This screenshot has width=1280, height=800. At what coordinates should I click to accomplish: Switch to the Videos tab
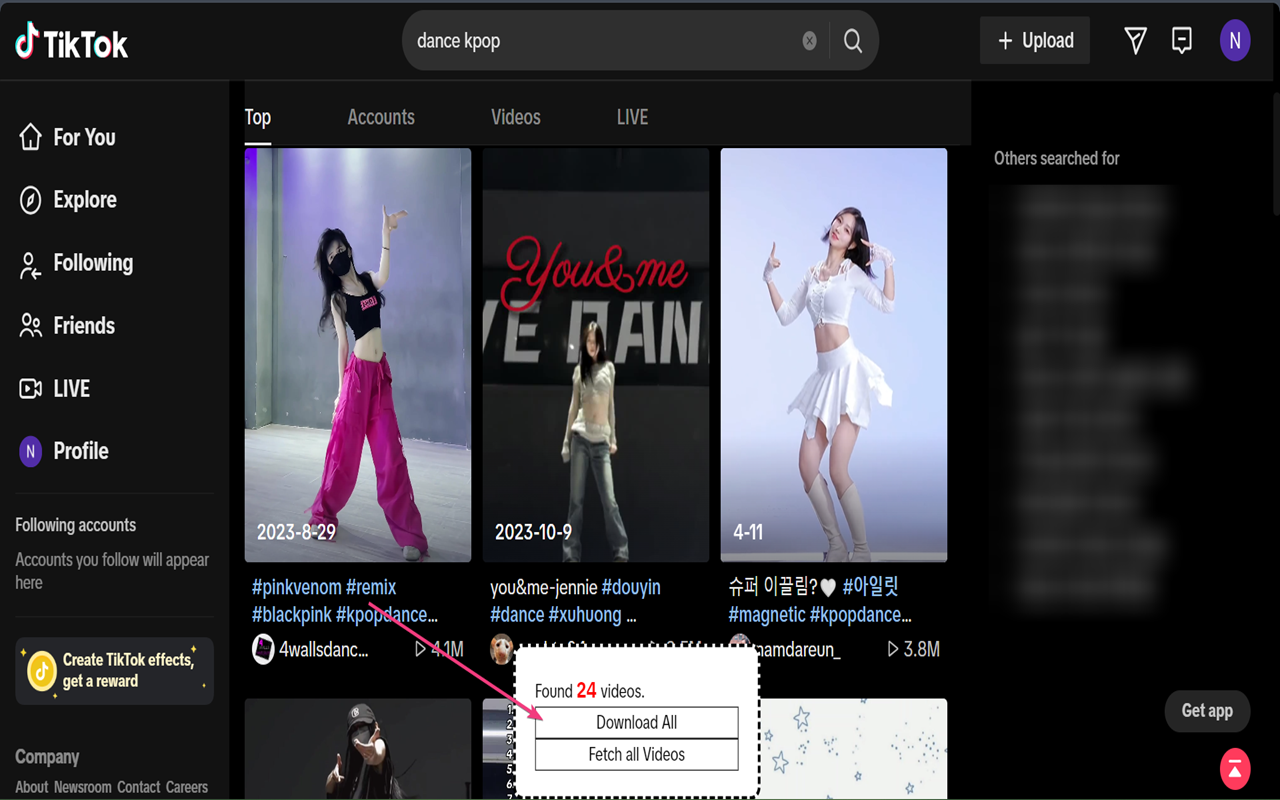coord(516,117)
